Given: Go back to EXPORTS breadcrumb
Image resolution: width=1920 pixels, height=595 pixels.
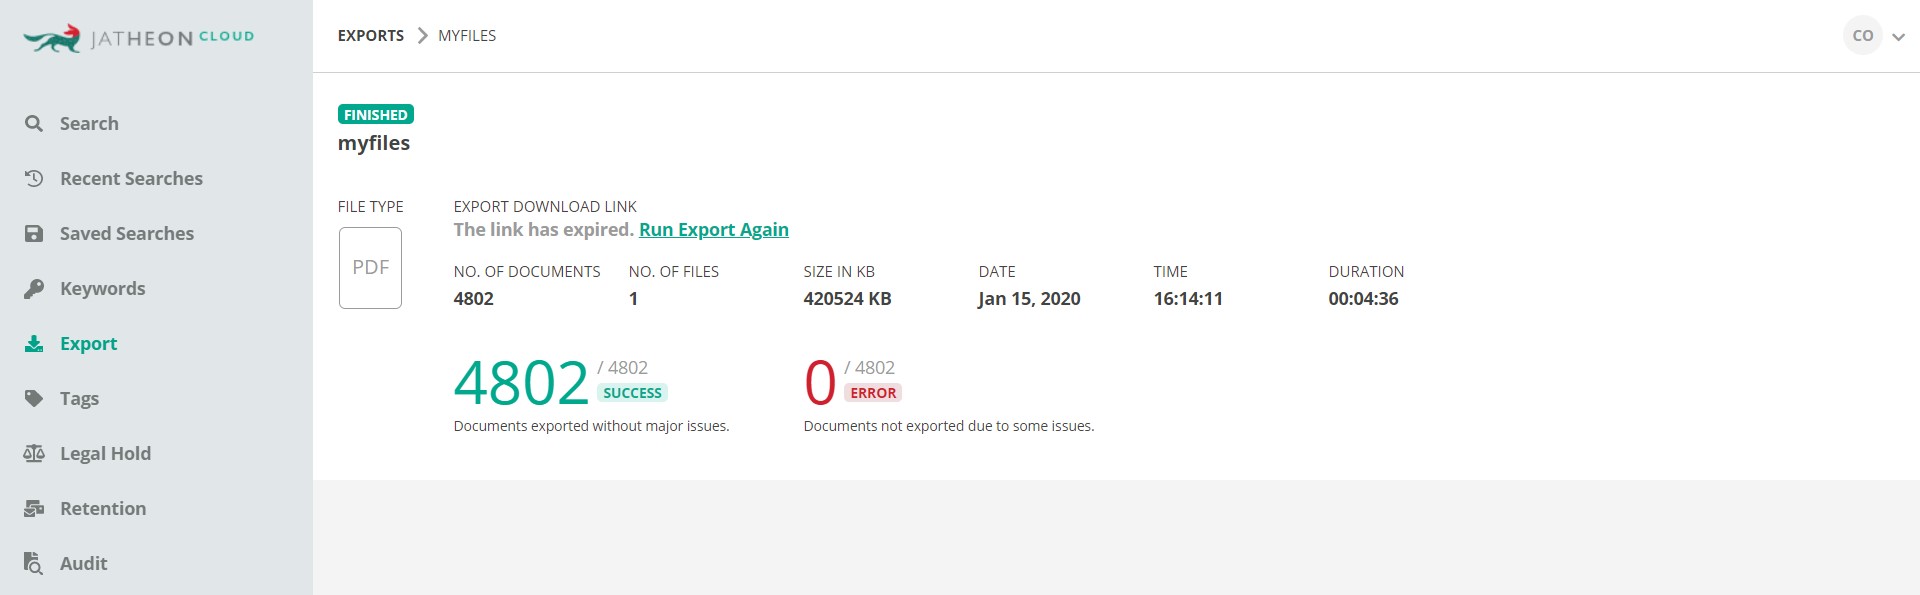Looking at the screenshot, I should point(371,36).
